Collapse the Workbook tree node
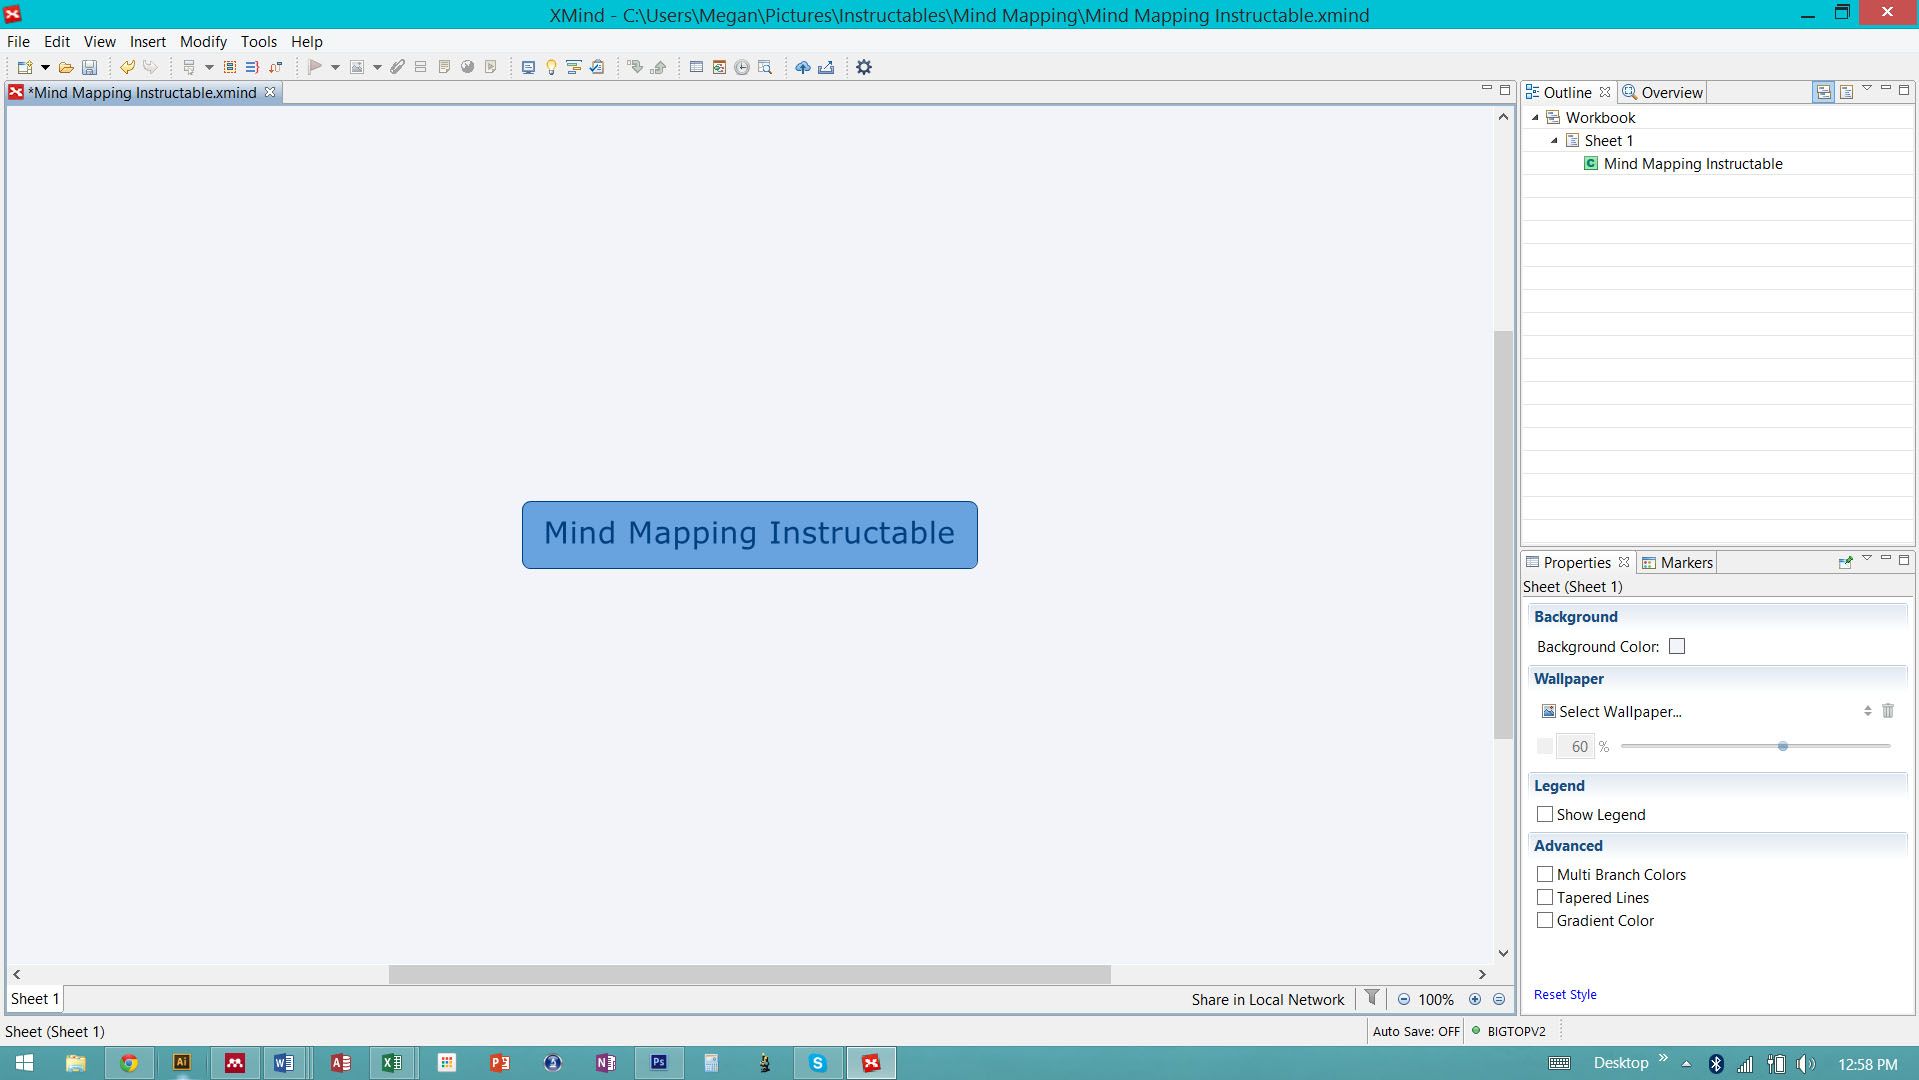This screenshot has height=1080, width=1919. (1537, 117)
